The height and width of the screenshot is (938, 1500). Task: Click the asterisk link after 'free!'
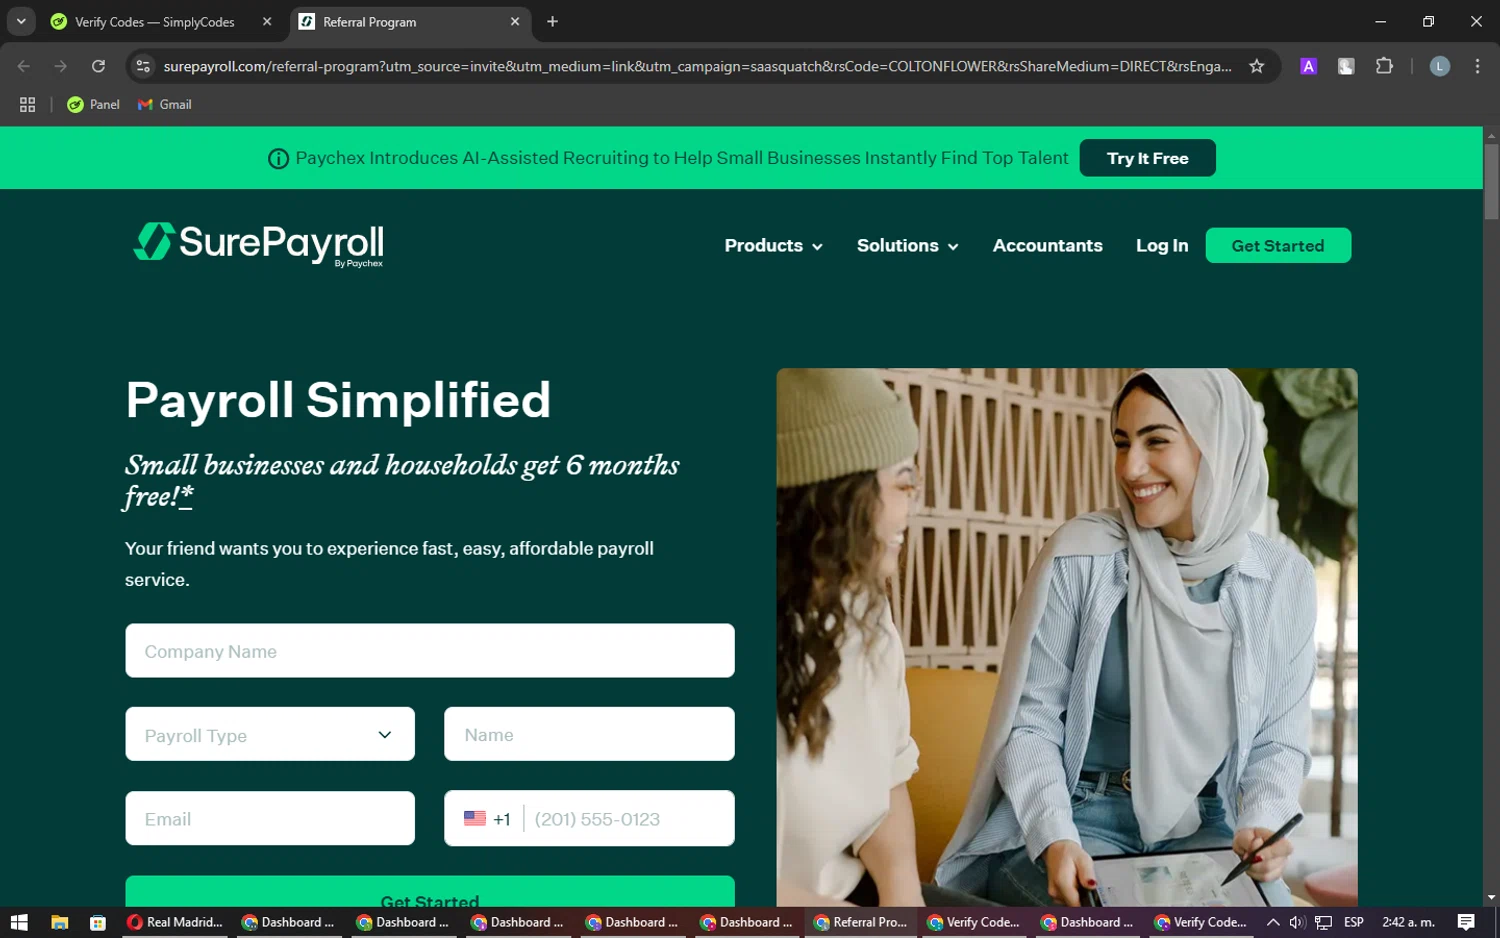[x=187, y=496]
